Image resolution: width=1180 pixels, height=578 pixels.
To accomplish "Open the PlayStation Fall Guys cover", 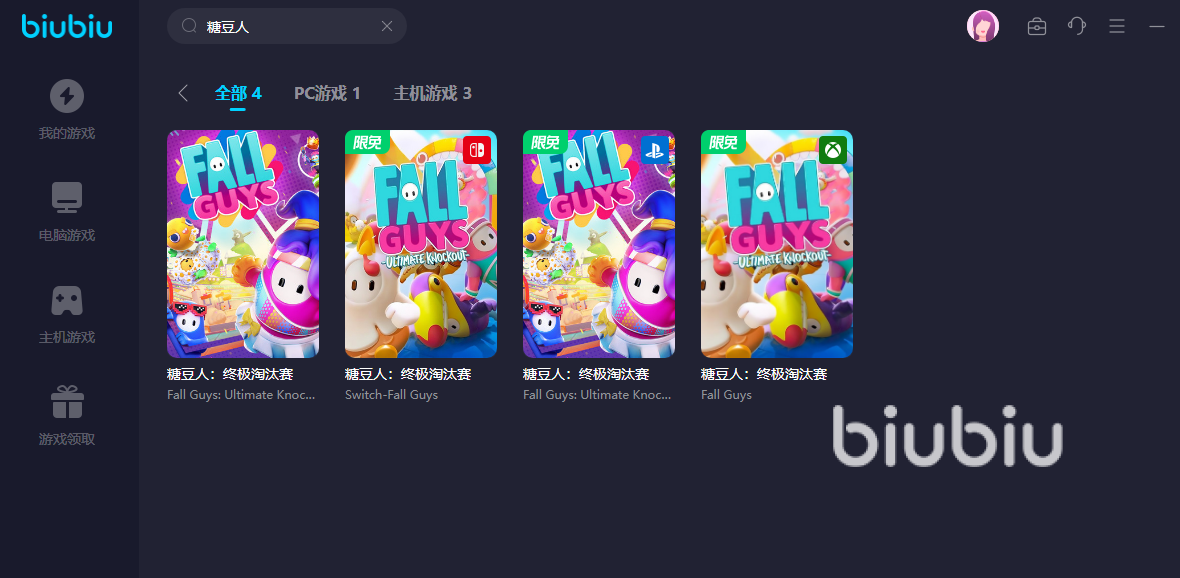I will [x=599, y=244].
